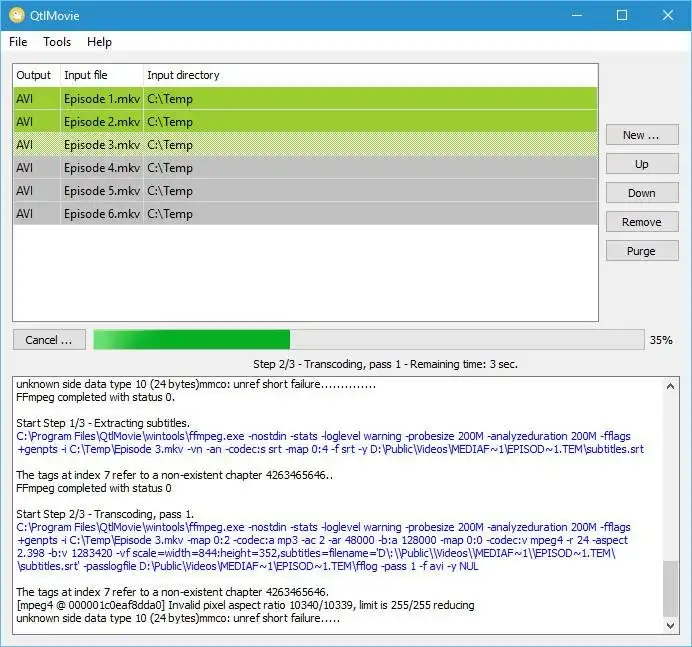
Task: Select the Episode 6.mkv row
Action: (305, 214)
